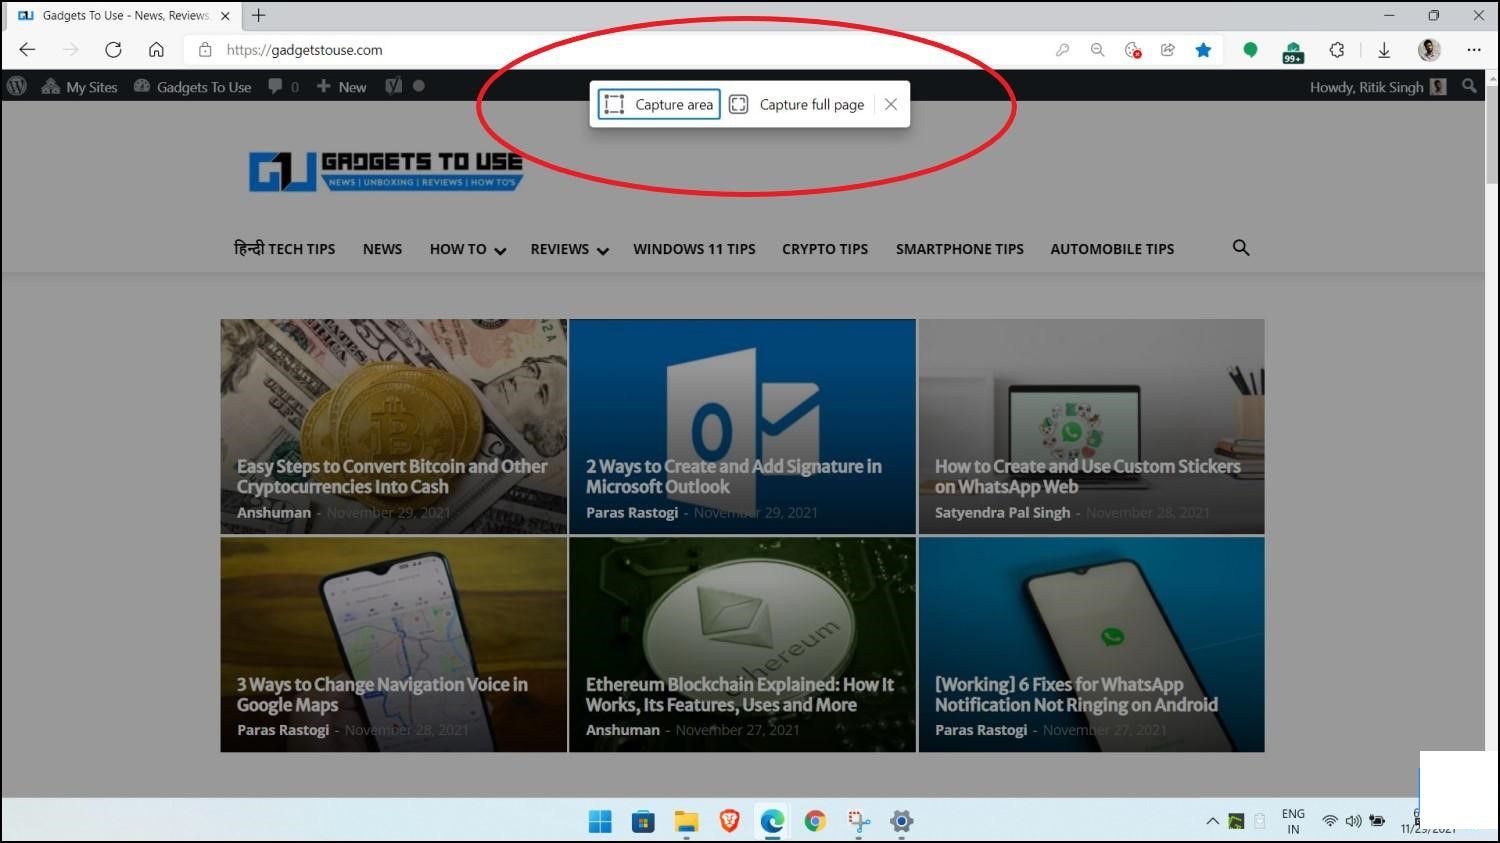Image resolution: width=1500 pixels, height=843 pixels.
Task: Click author Anshuman under the Bitcoin article
Action: [274, 512]
